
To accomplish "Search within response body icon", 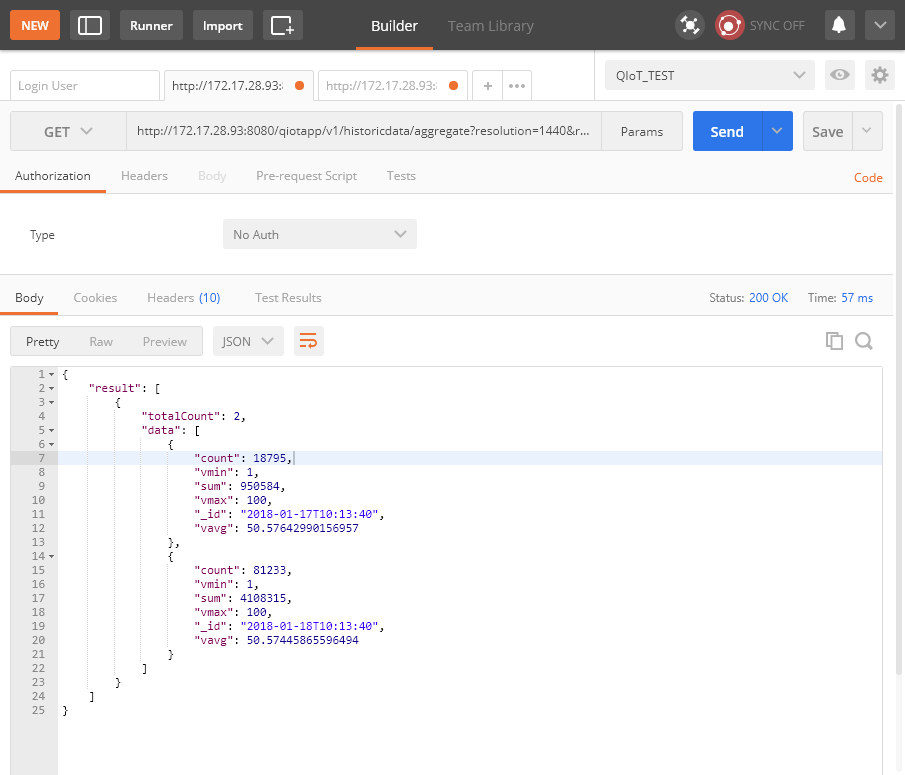I will (864, 341).
